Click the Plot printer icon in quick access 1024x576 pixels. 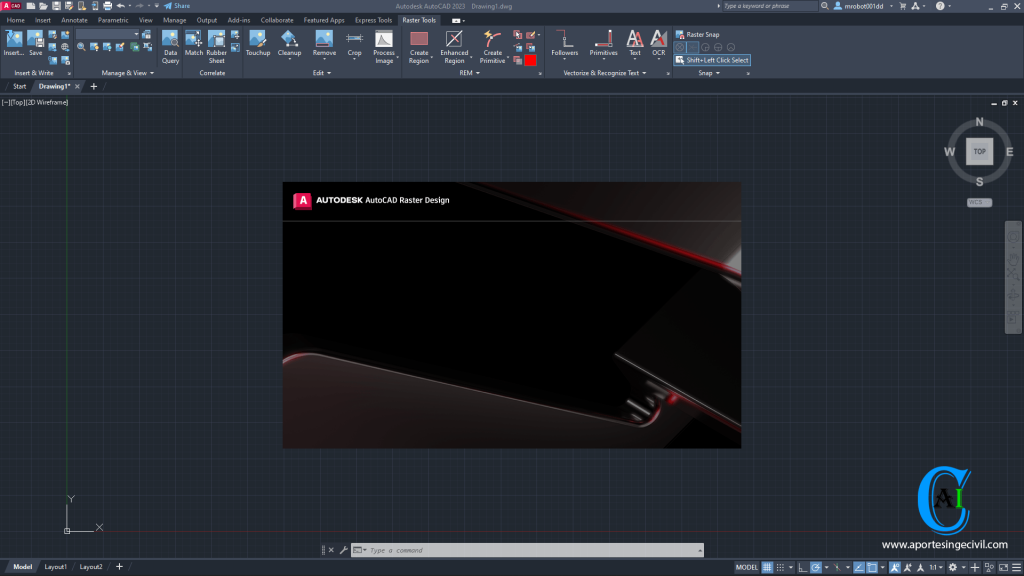point(108,6)
